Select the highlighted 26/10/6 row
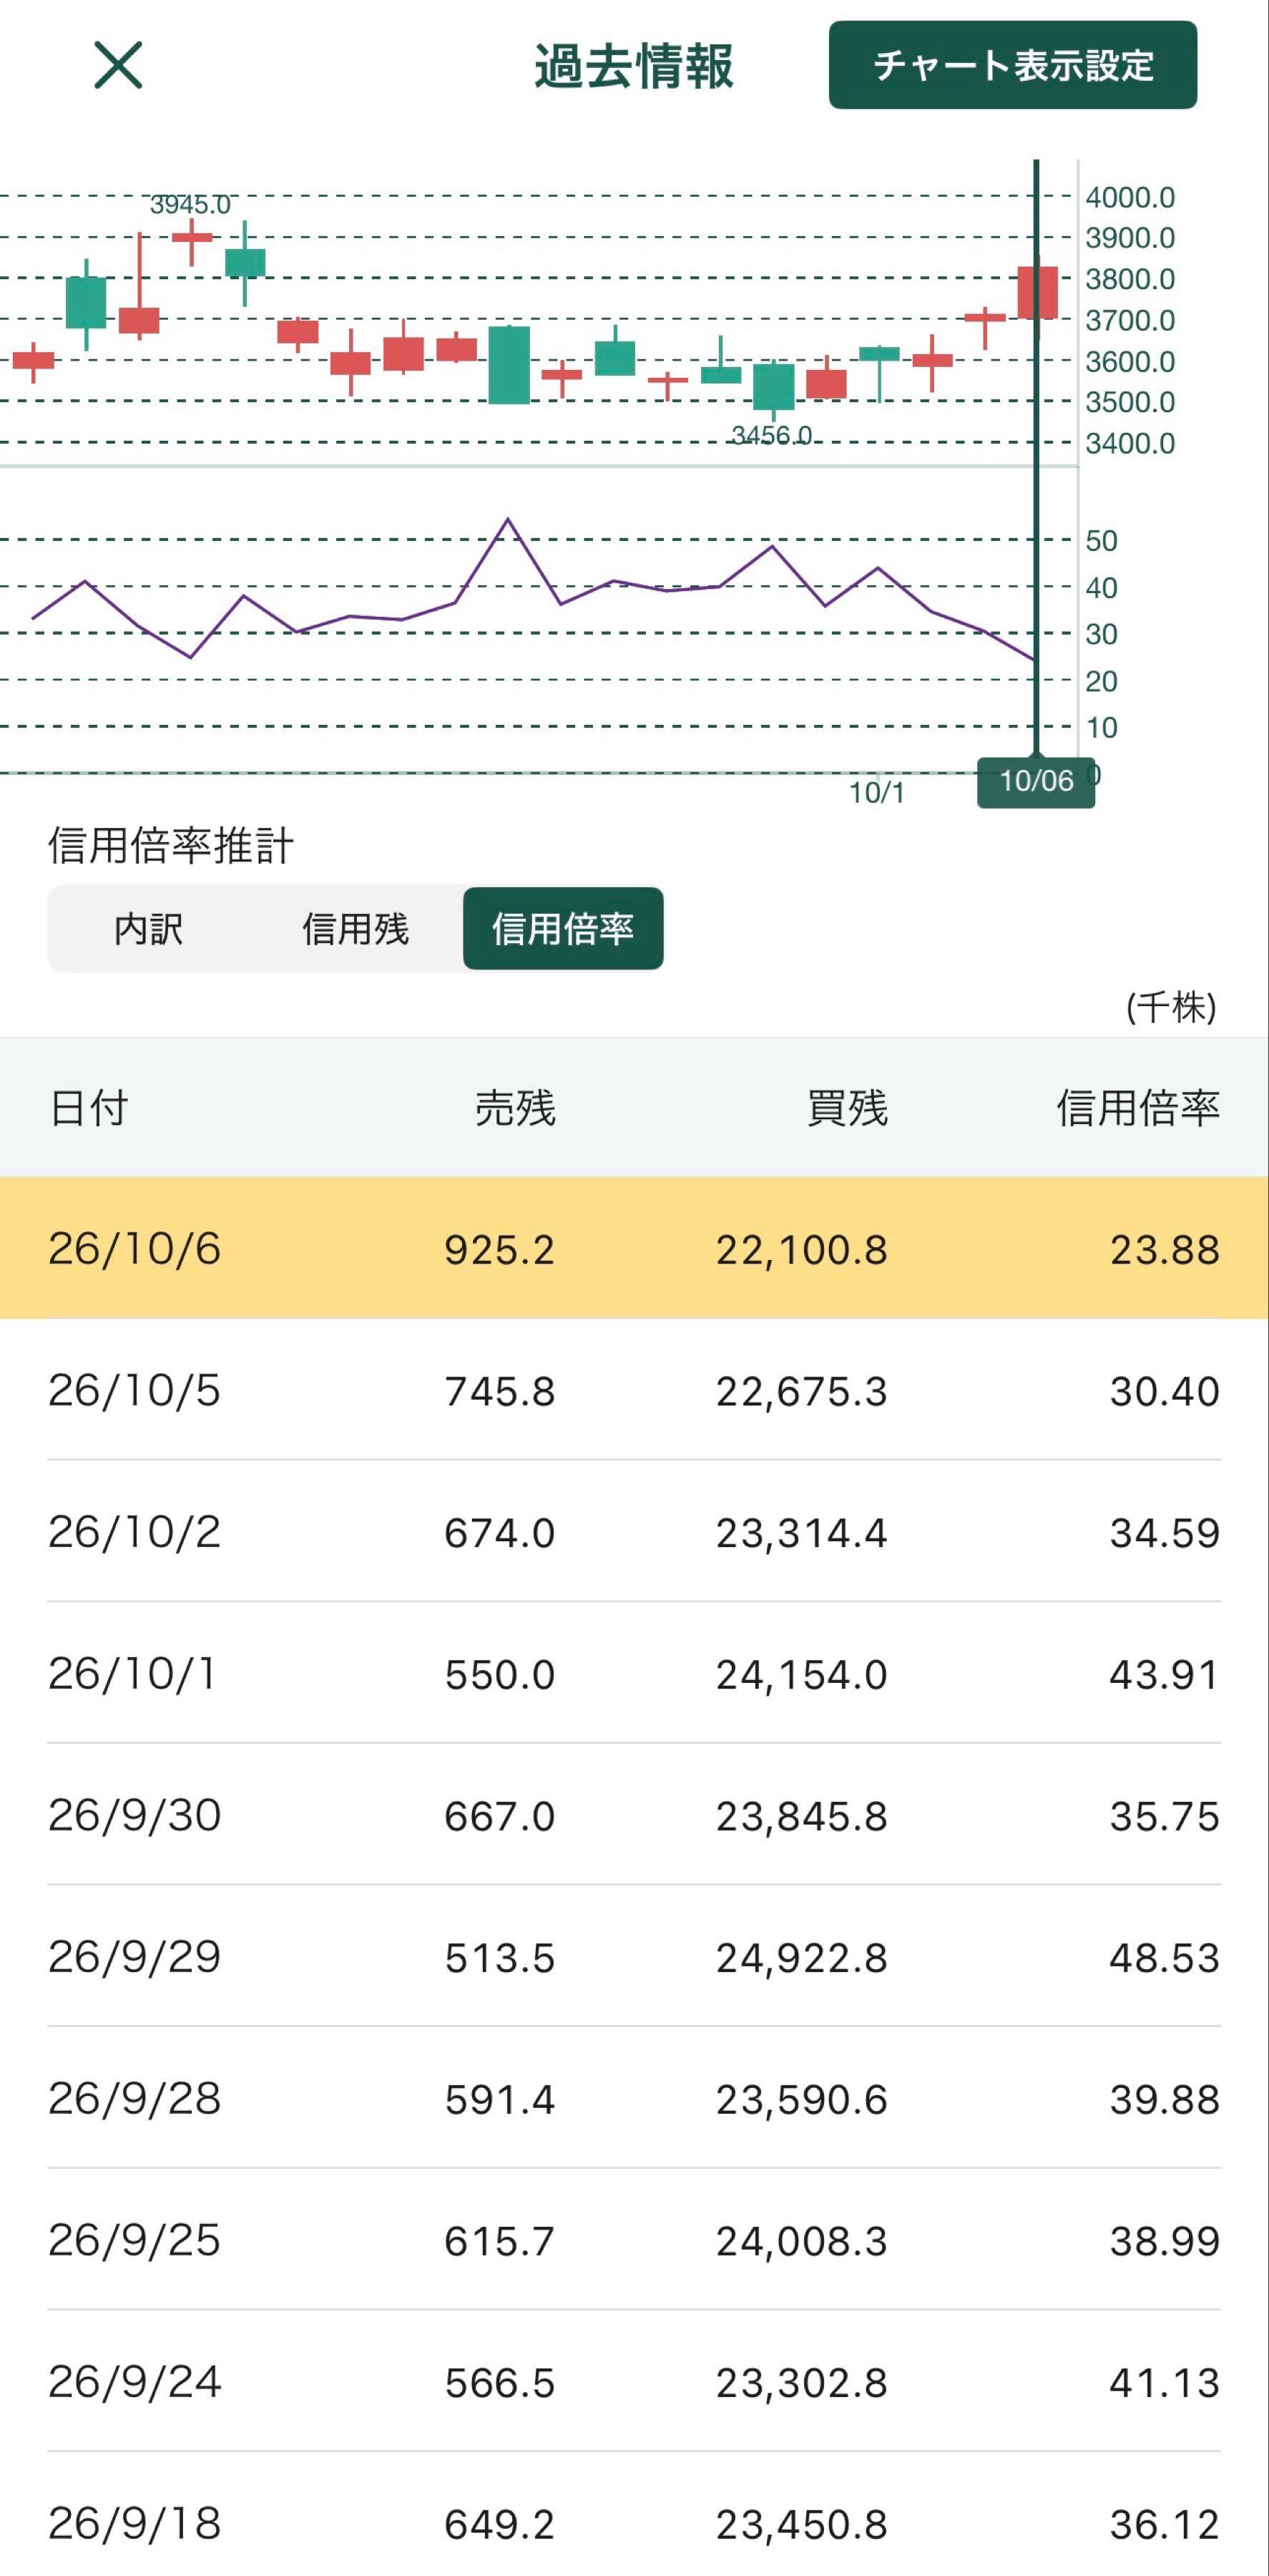This screenshot has width=1269, height=2576. tap(634, 1248)
